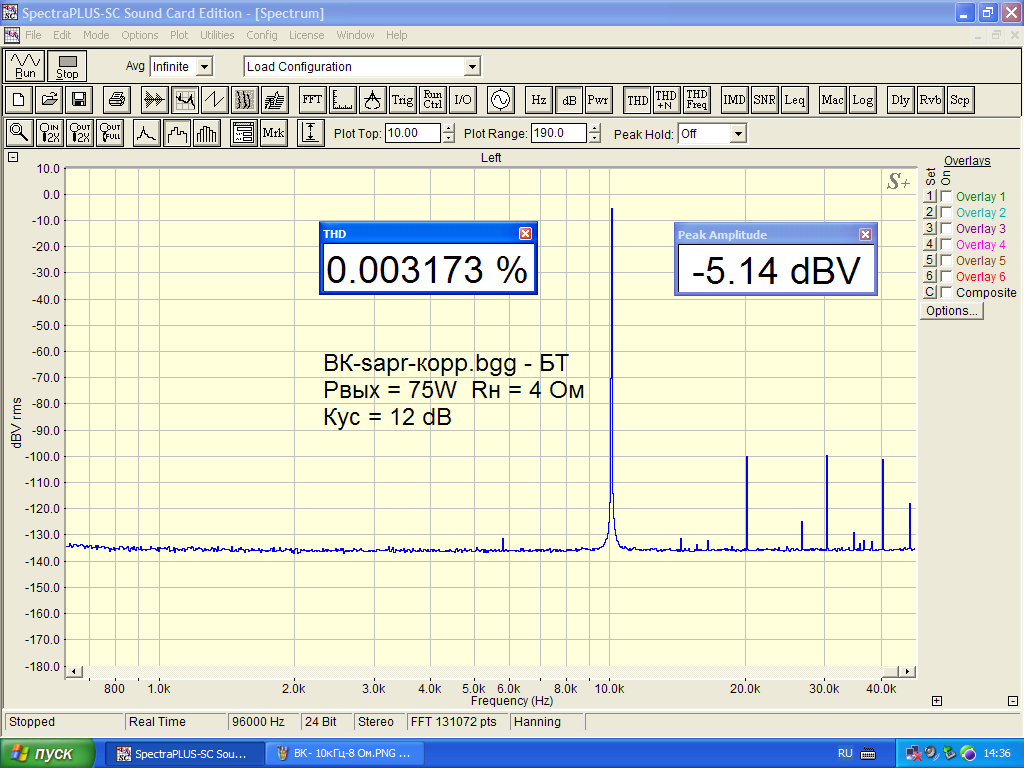Click the Zoom In 2X magnifier icon
1024x768 pixels.
coord(49,133)
